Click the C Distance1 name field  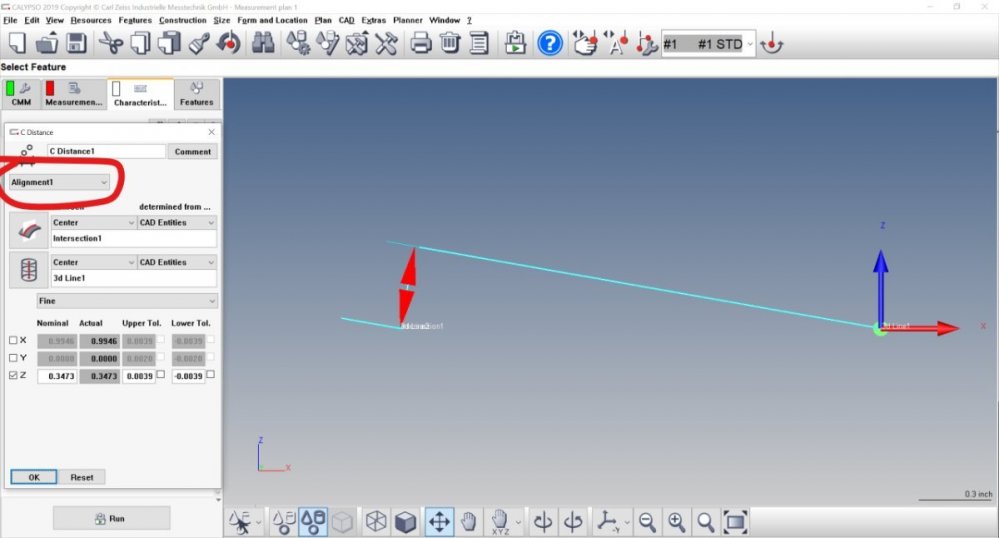click(106, 151)
